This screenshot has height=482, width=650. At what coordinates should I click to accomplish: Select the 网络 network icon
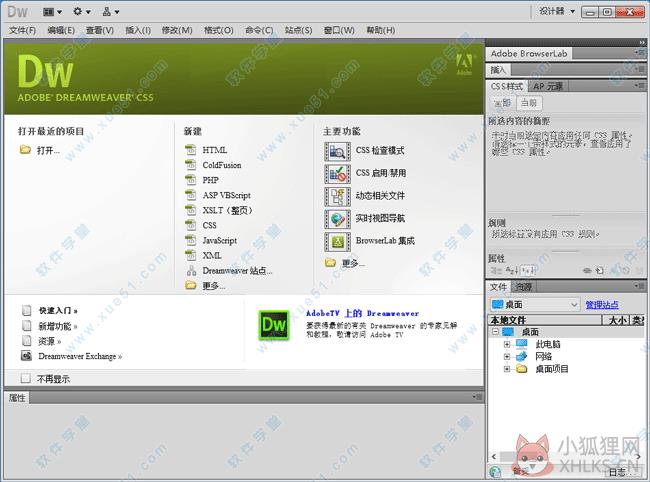[521, 356]
